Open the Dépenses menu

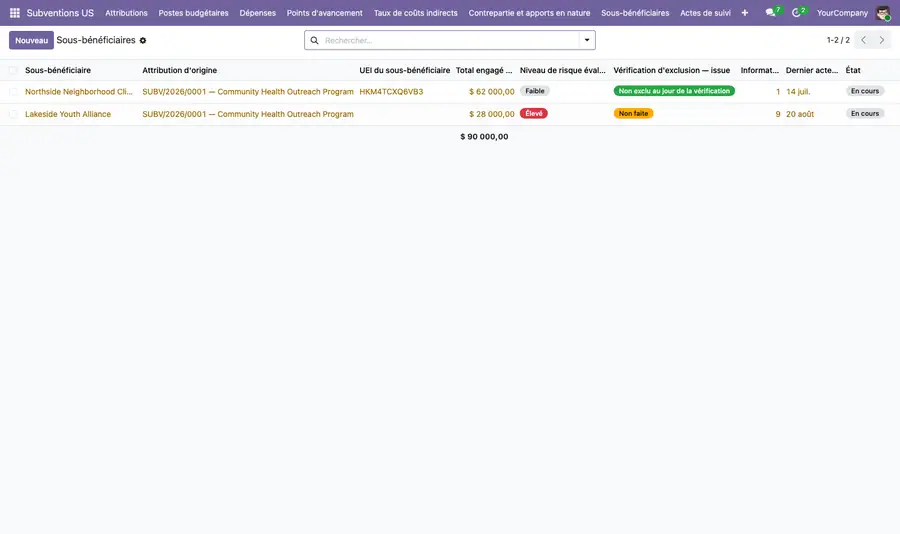258,13
